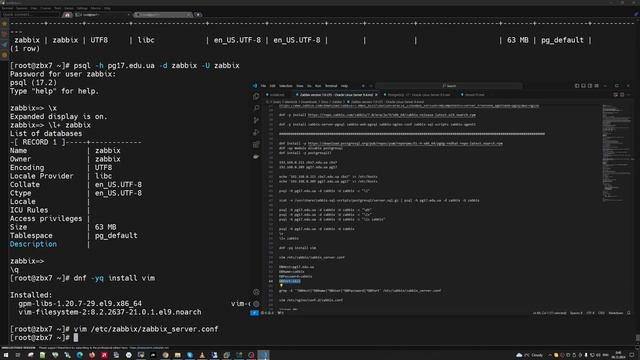Viewport: 640px width, 360px height.
Task: Click 'vim /etc/zabbix/zabbix_server.conf' command in terminal
Action: (x=146, y=329)
